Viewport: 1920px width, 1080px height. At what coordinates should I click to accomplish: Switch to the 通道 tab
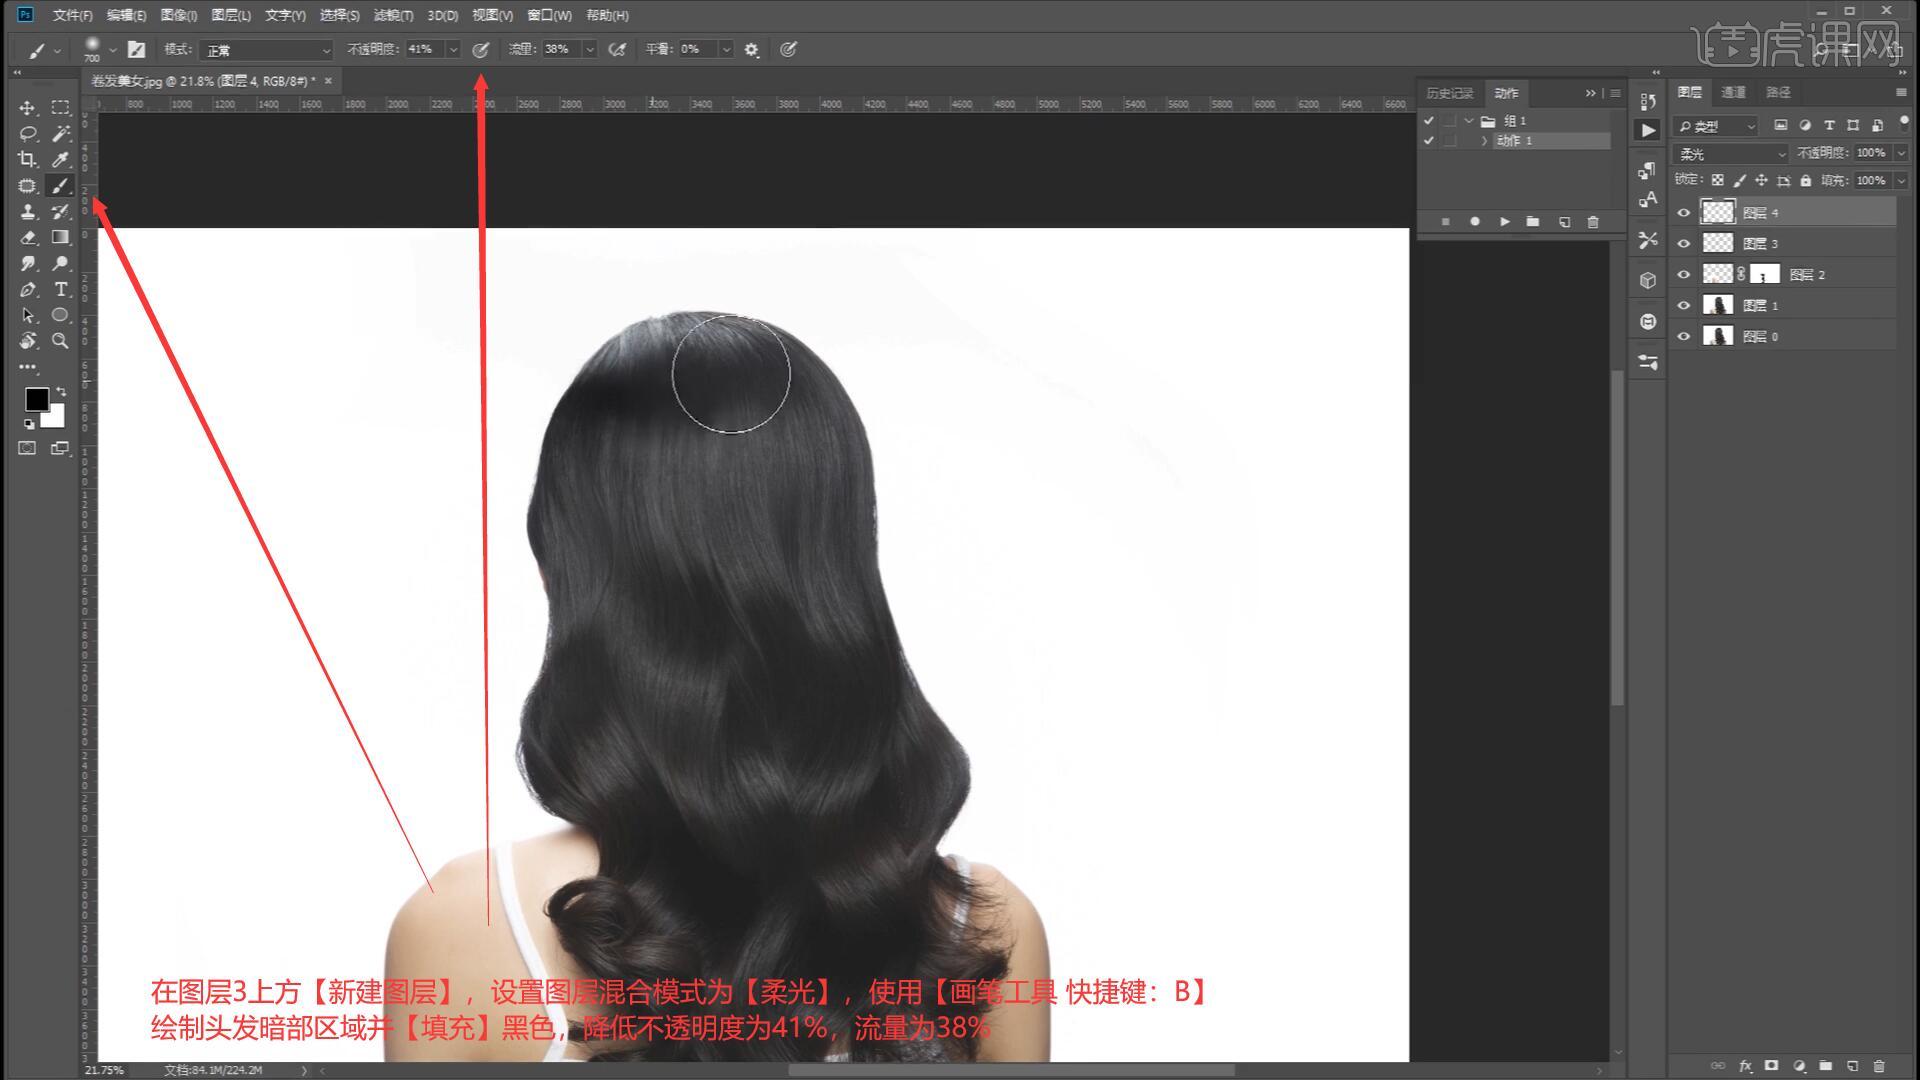1733,92
